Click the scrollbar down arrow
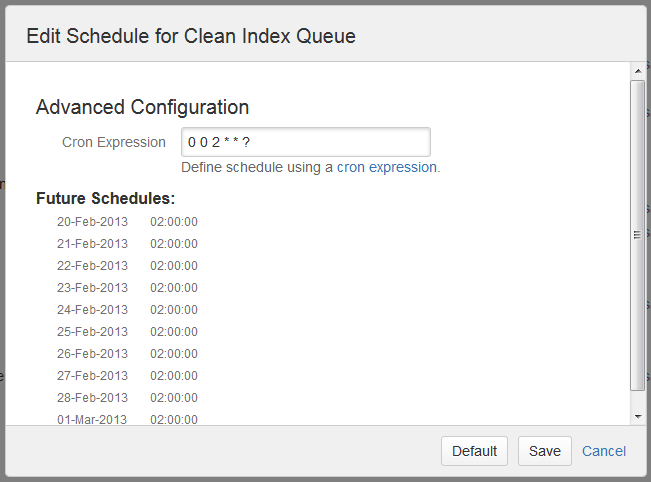This screenshot has width=651, height=482. tap(638, 416)
